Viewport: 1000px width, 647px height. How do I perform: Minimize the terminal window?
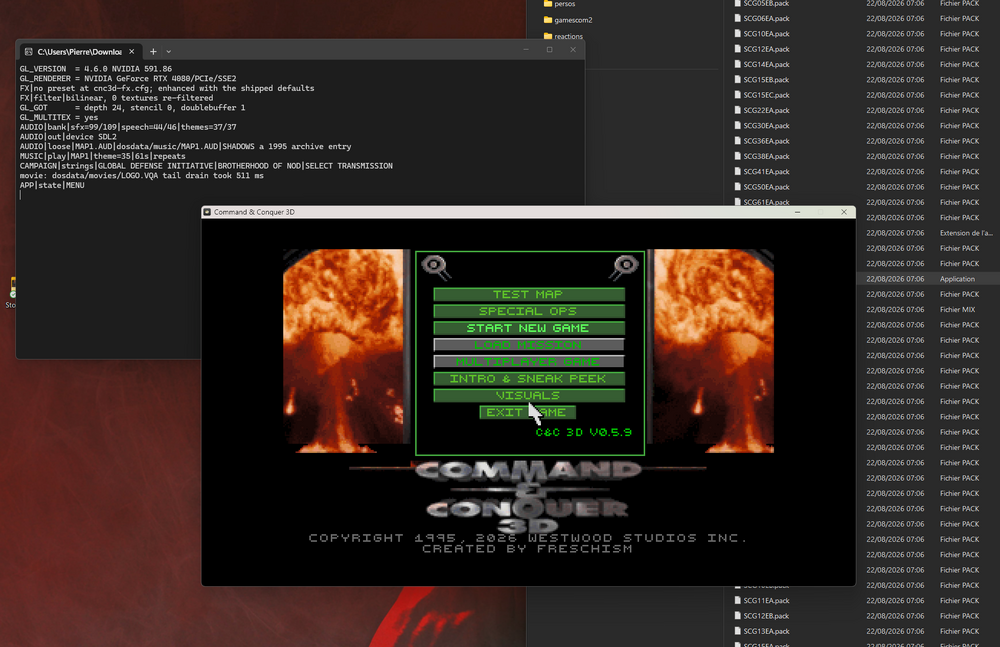pyautogui.click(x=526, y=50)
